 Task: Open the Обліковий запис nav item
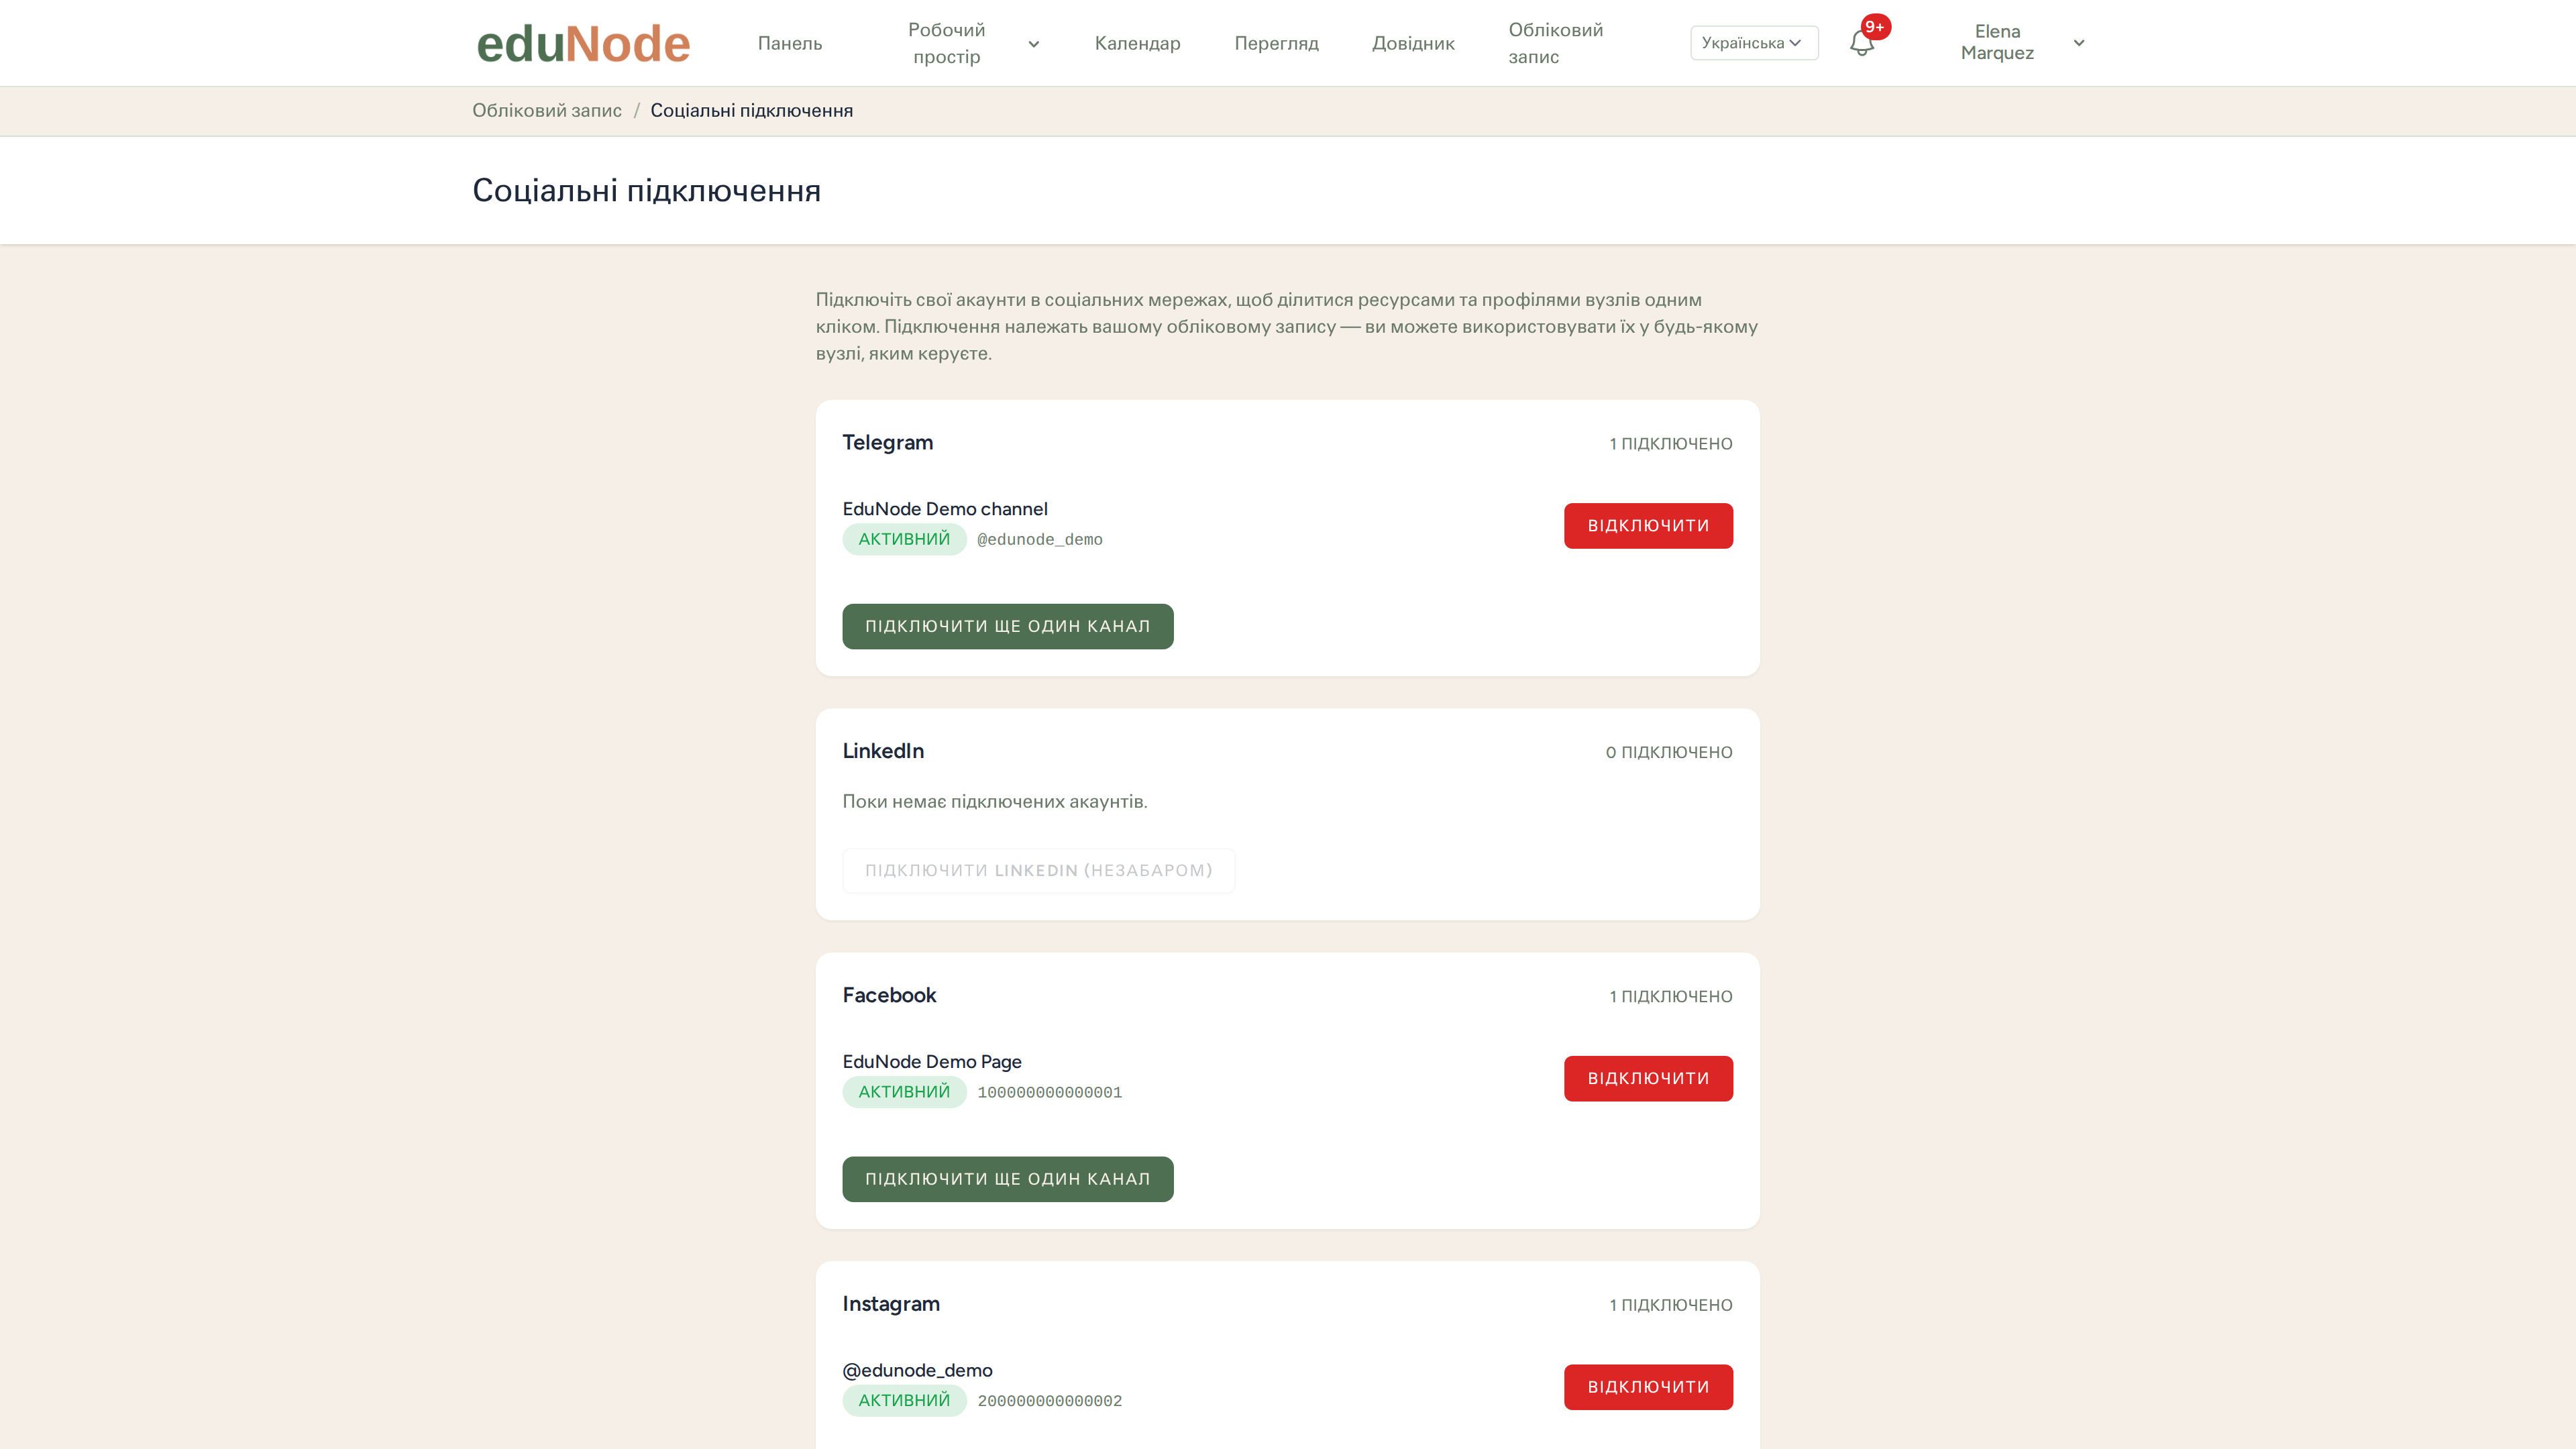pos(1555,43)
